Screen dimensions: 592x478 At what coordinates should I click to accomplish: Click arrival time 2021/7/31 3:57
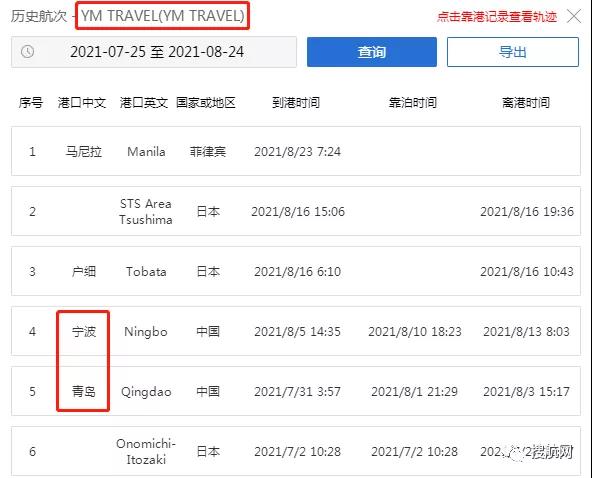point(298,392)
